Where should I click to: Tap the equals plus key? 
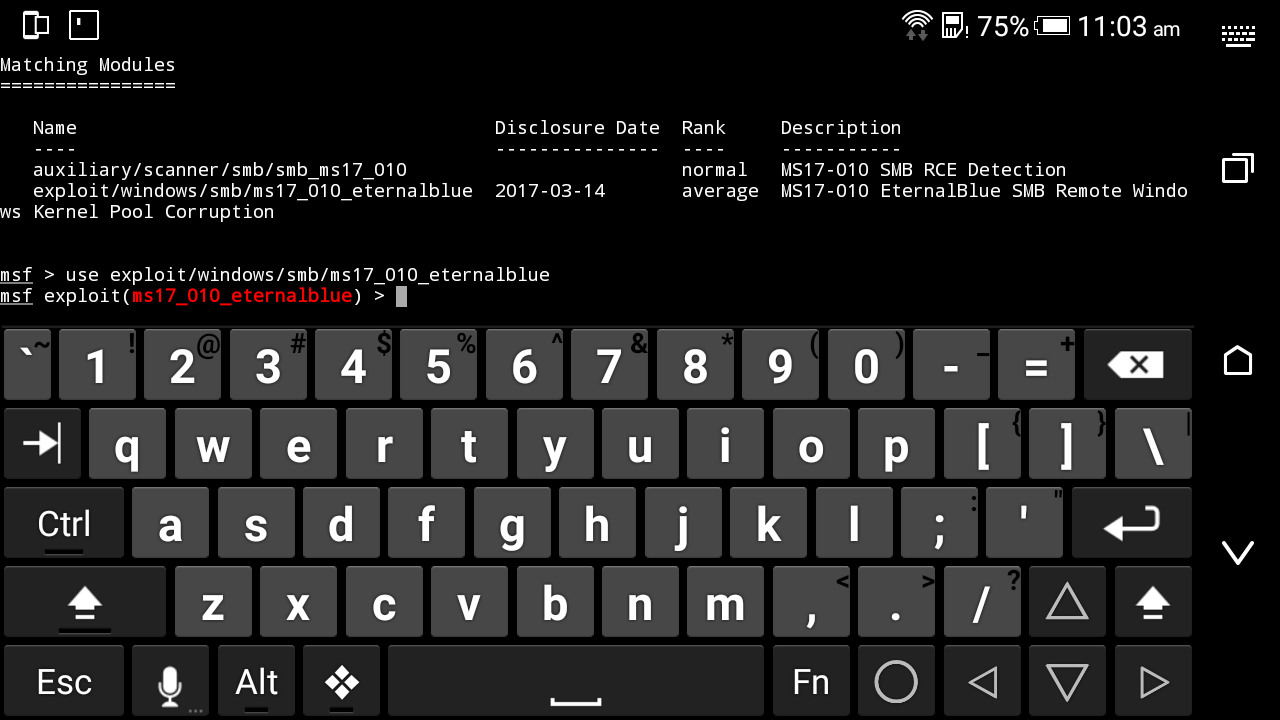coord(1037,365)
